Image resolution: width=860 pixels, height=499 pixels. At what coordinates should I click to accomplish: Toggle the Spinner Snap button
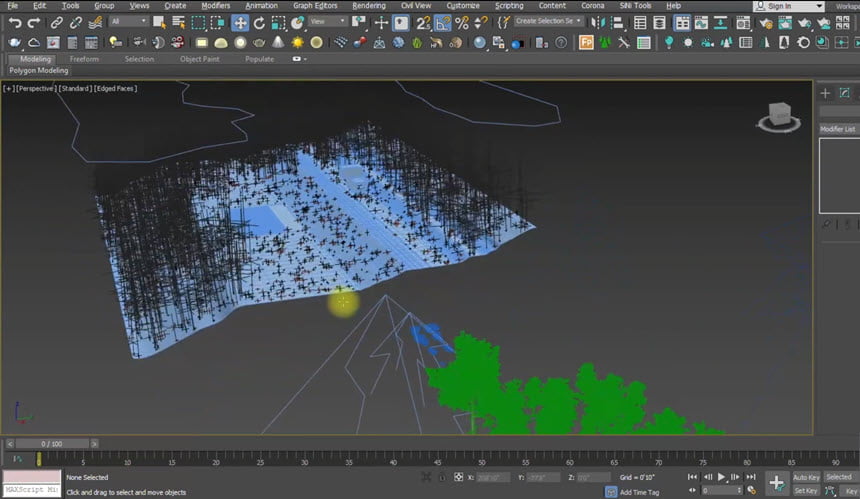[x=481, y=23]
